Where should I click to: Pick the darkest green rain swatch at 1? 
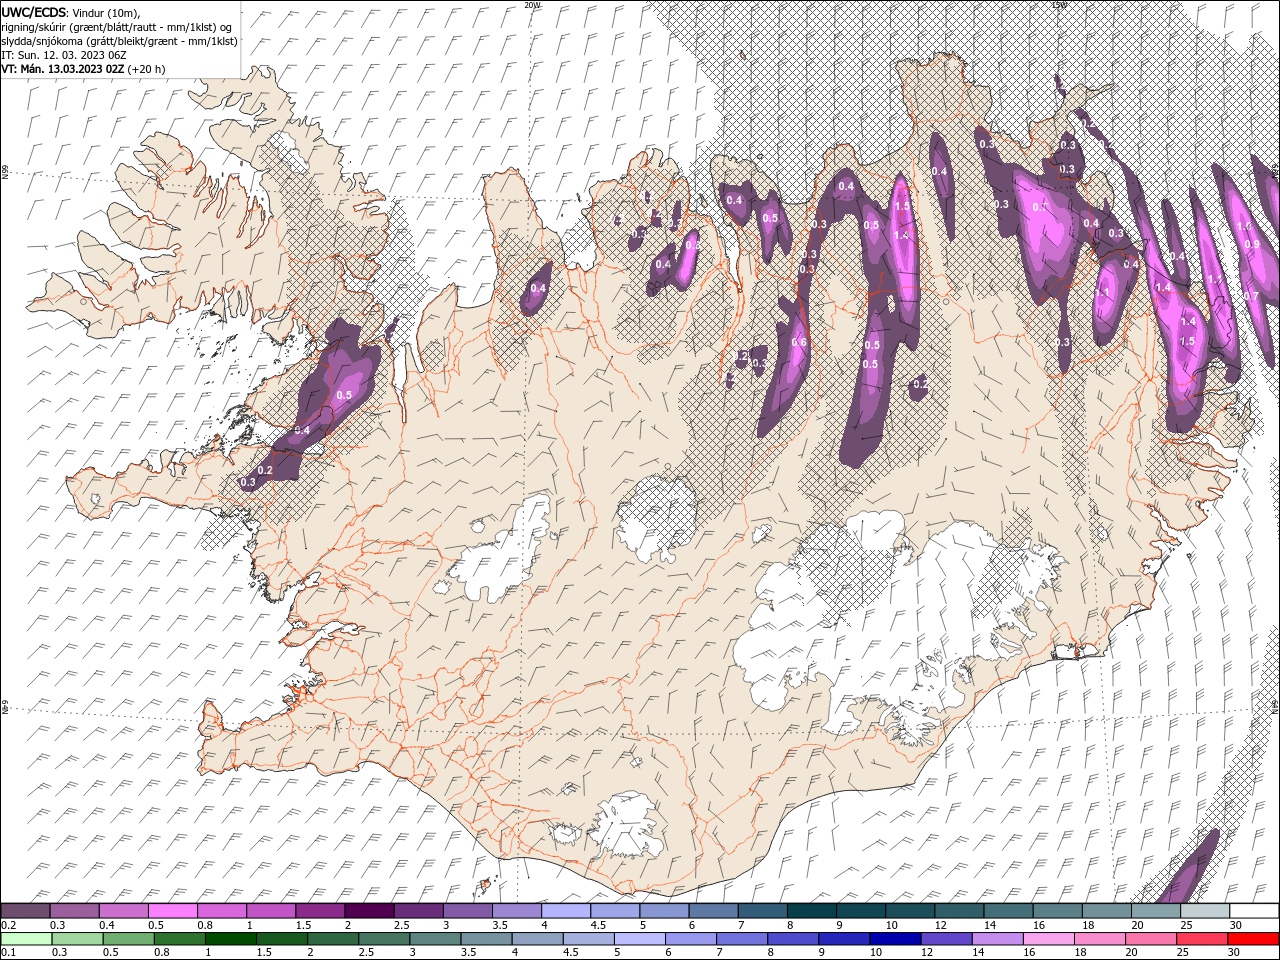pos(231,939)
